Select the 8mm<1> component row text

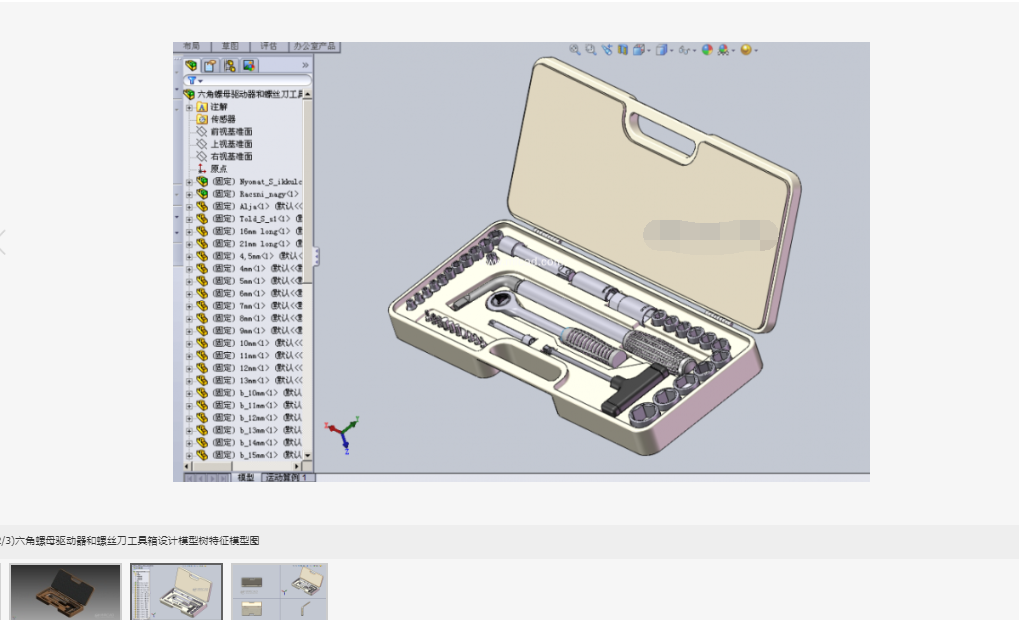point(257,318)
